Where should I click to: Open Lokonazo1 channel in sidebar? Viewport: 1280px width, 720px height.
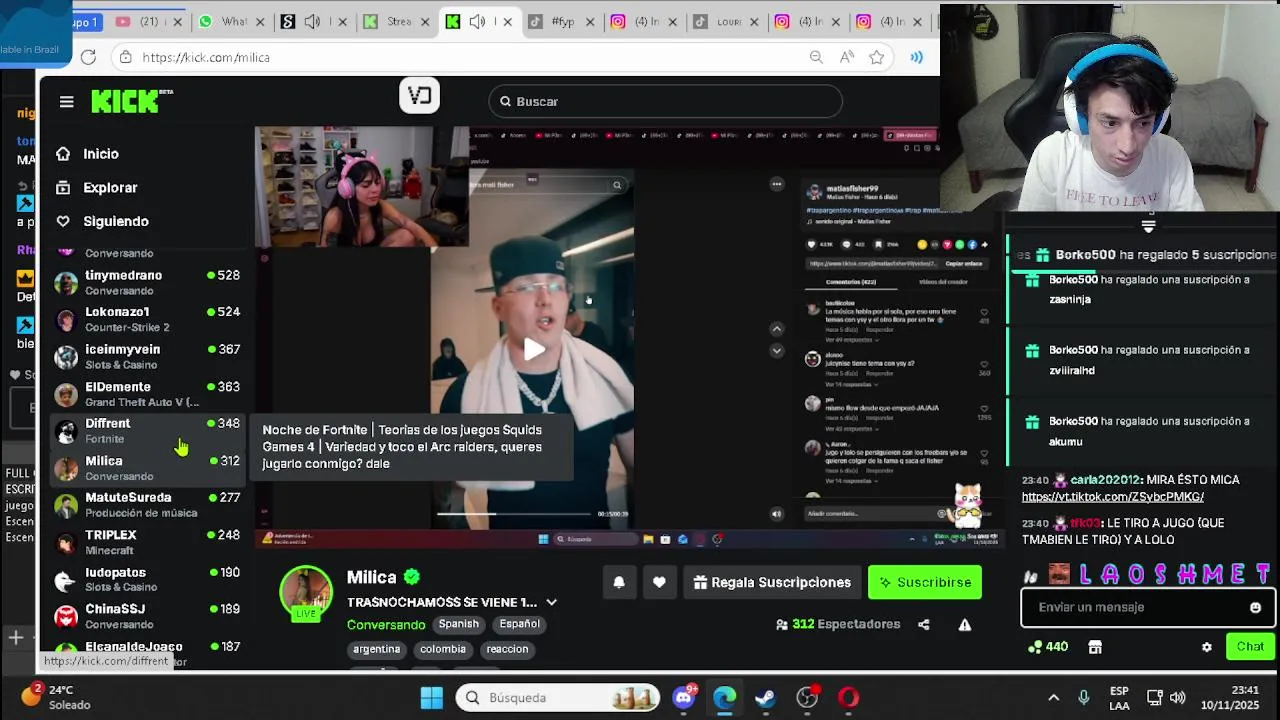[x=148, y=319]
